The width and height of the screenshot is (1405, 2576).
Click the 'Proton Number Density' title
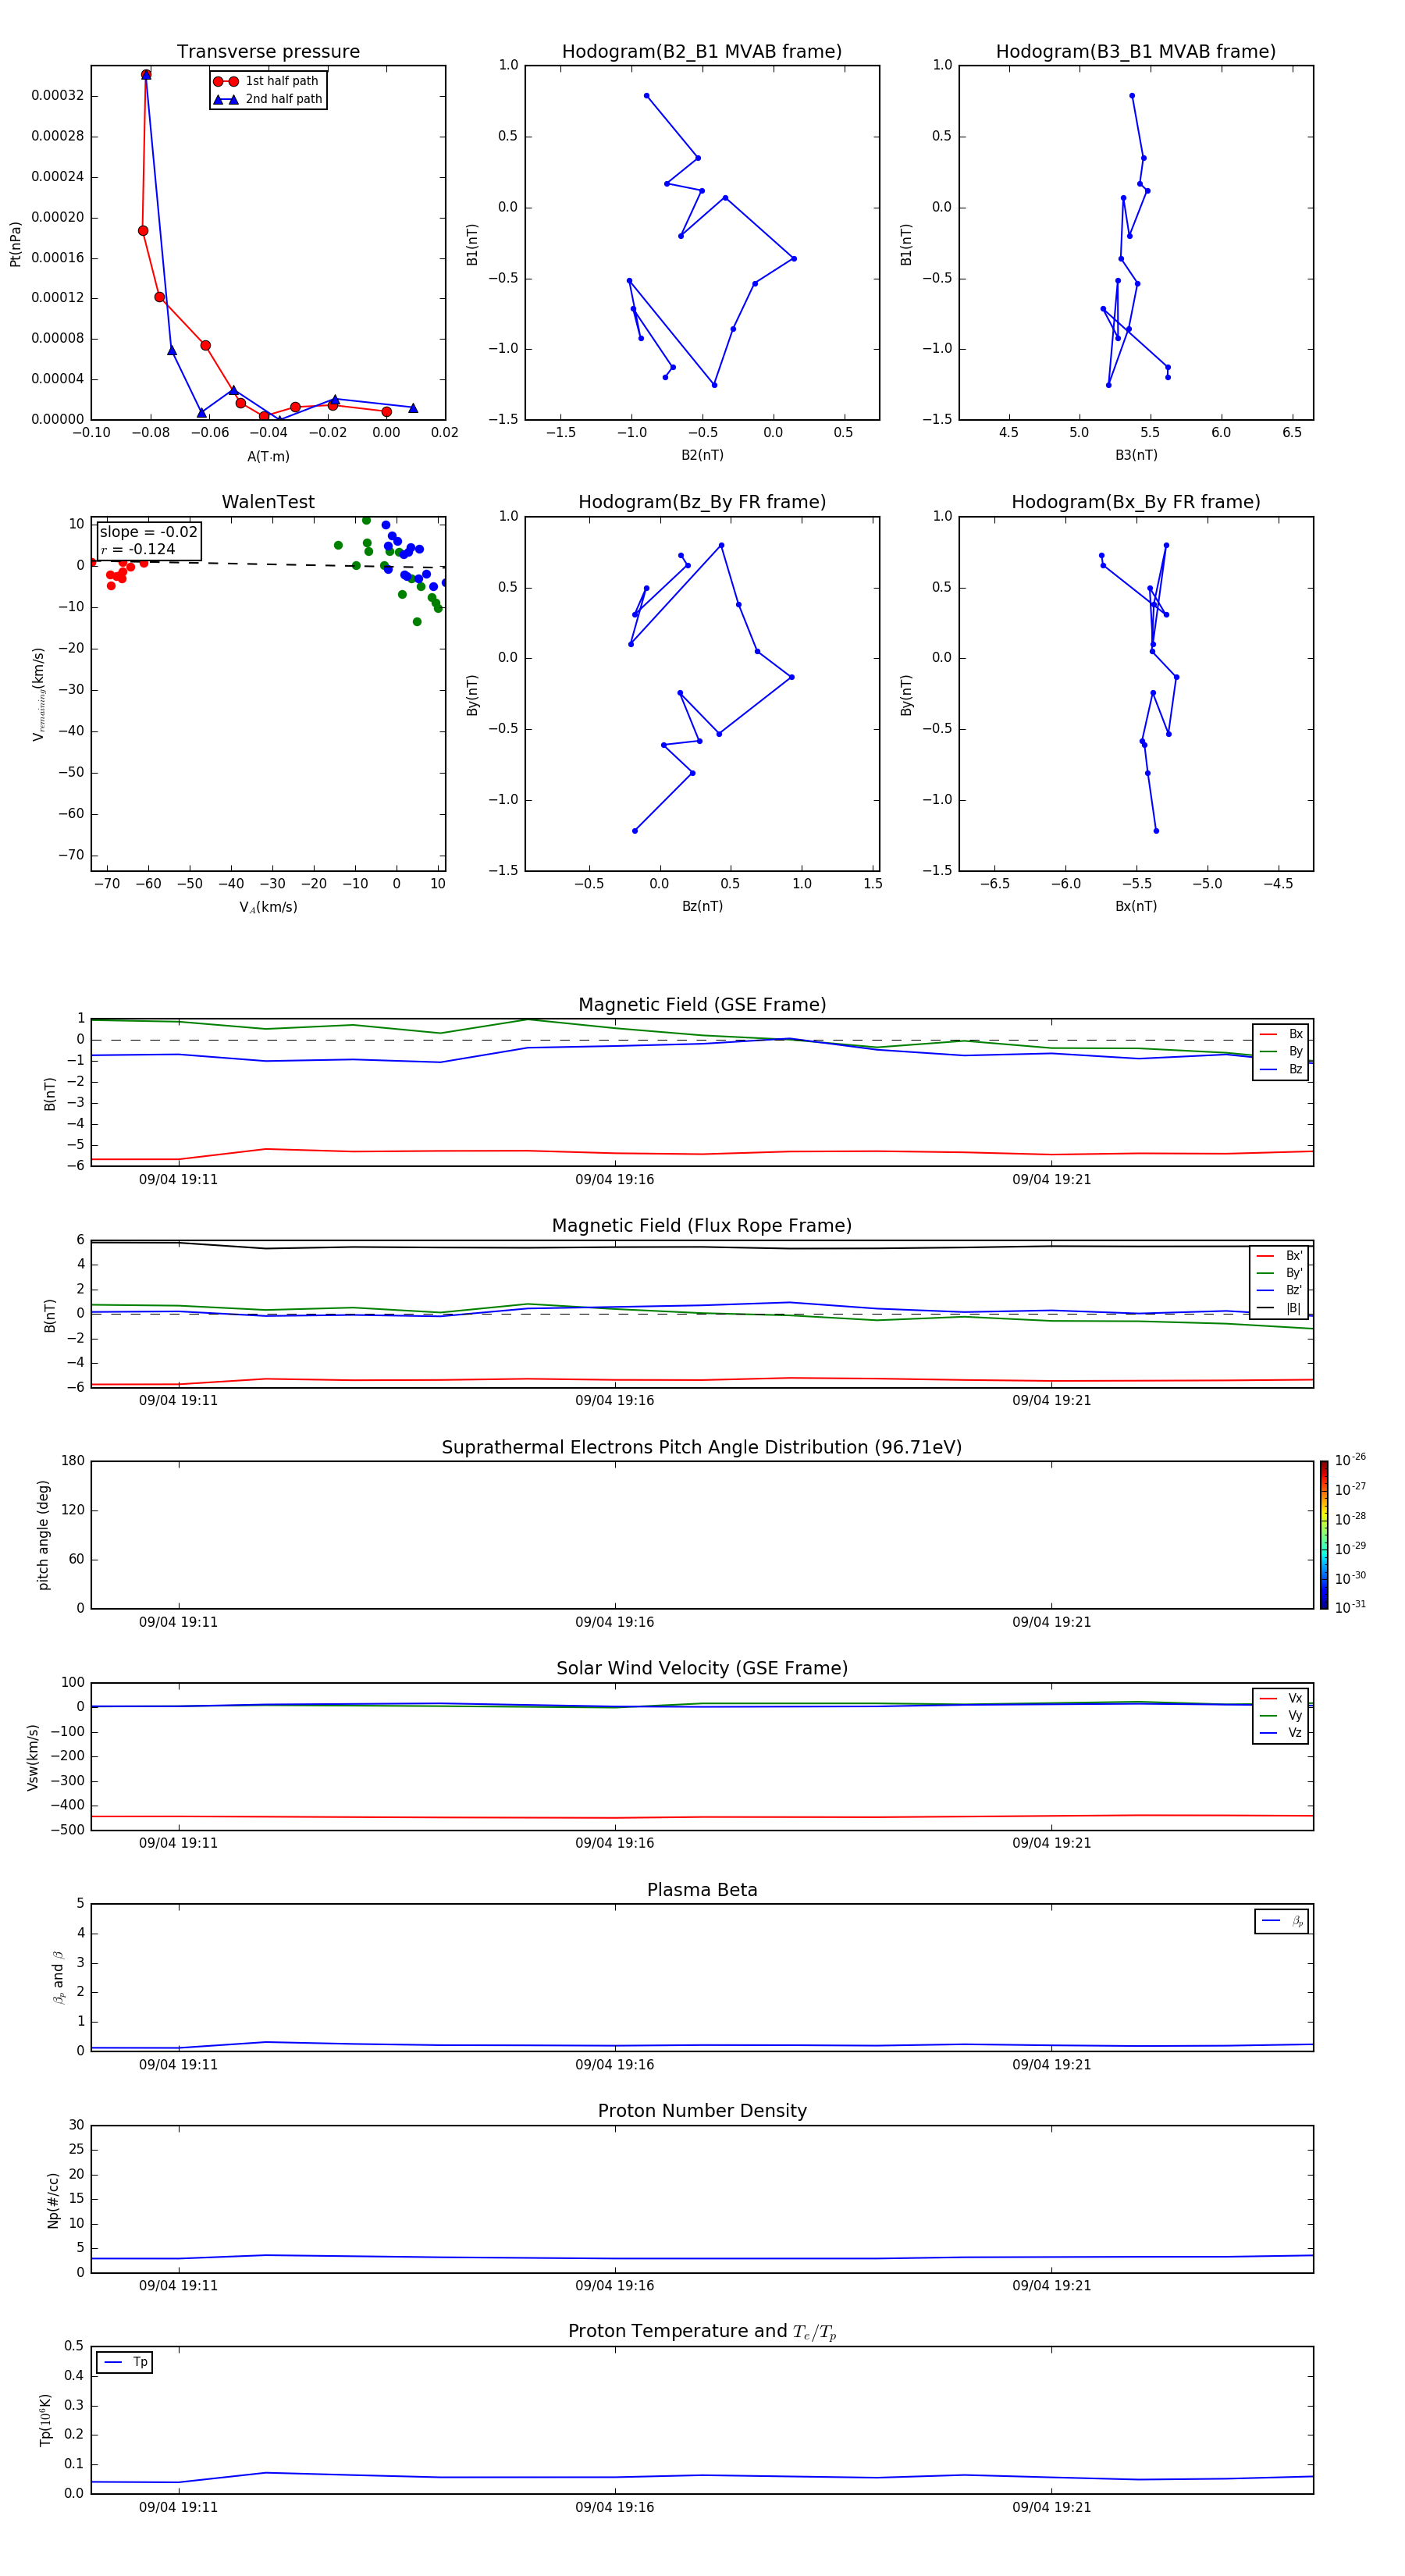point(702,2111)
